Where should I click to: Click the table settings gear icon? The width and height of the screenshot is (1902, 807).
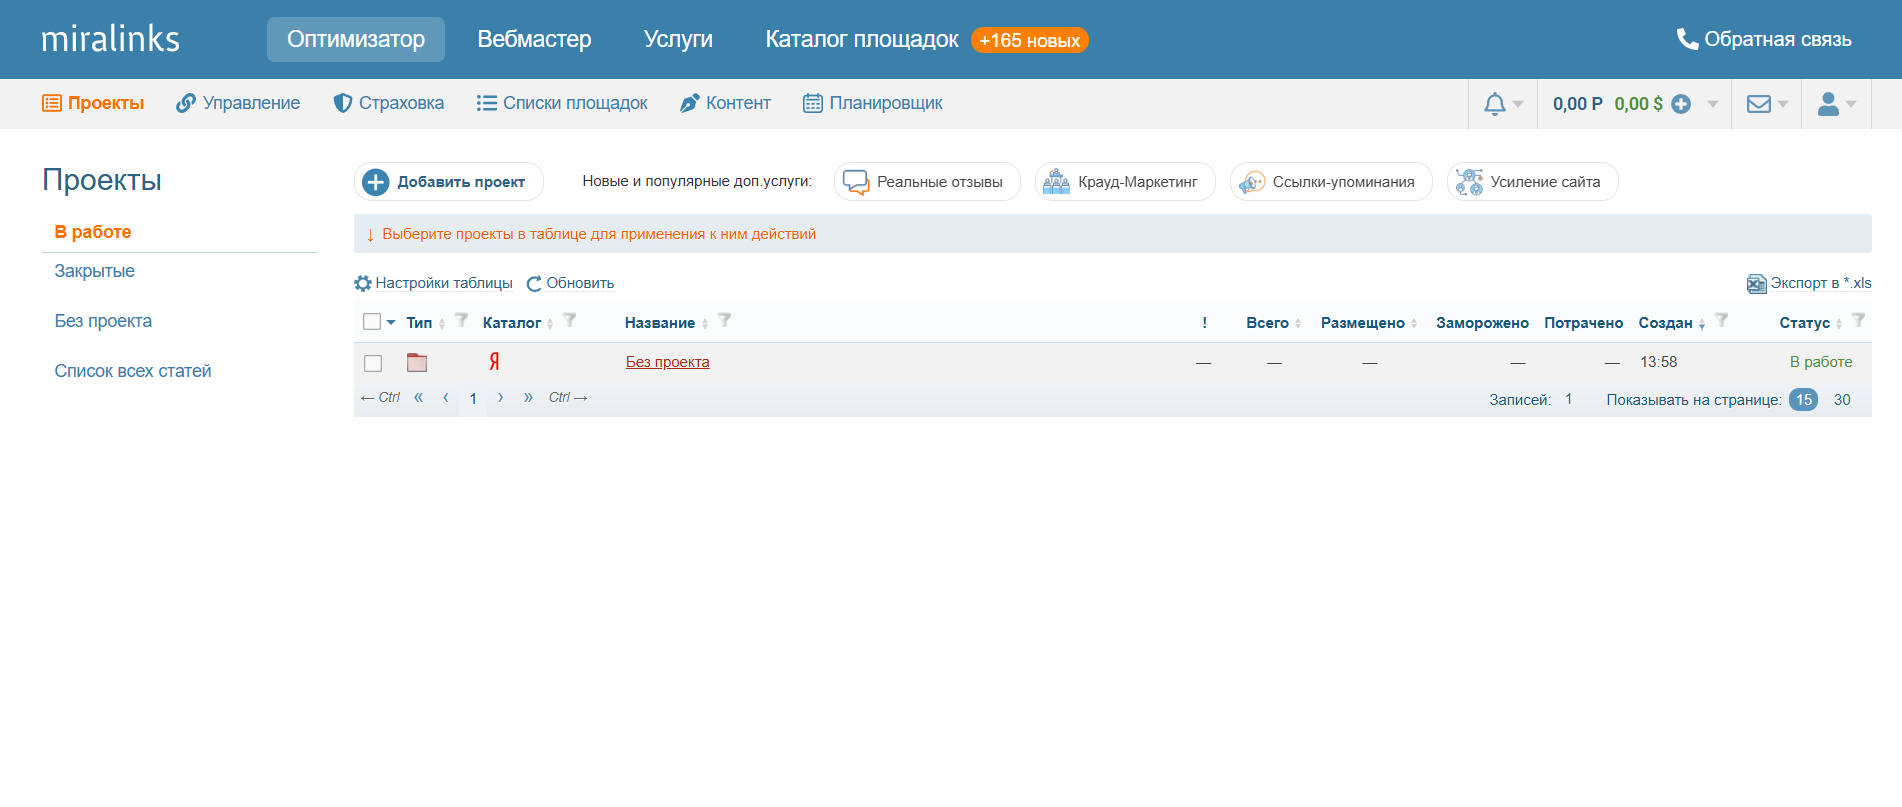pyautogui.click(x=363, y=284)
